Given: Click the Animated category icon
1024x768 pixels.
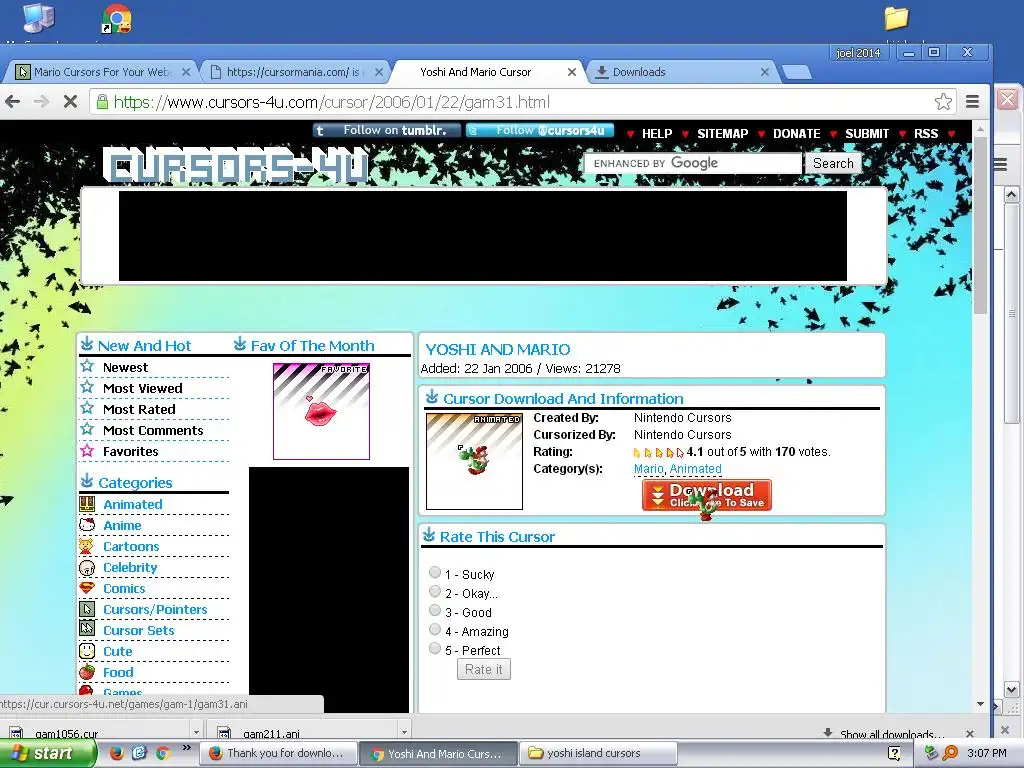Looking at the screenshot, I should point(87,504).
